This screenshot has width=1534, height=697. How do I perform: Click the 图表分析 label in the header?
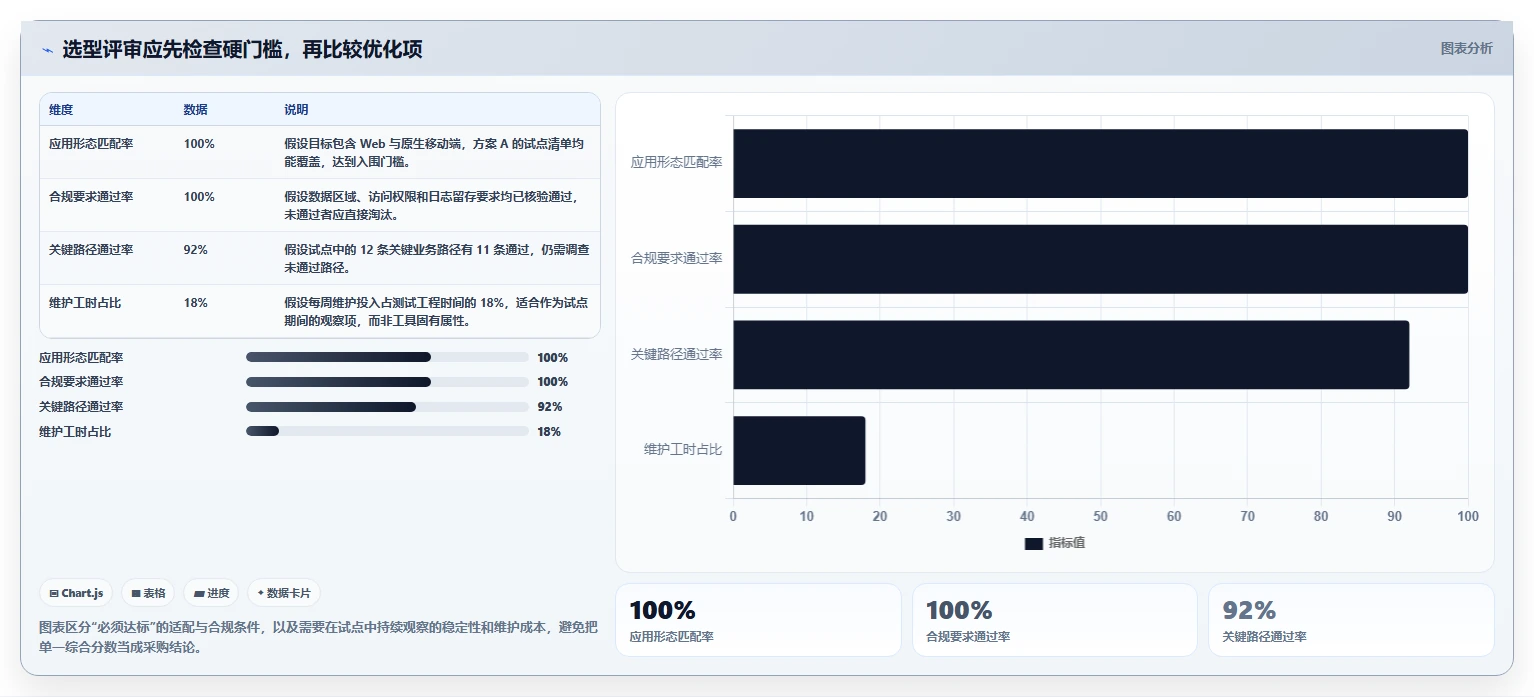click(1466, 48)
